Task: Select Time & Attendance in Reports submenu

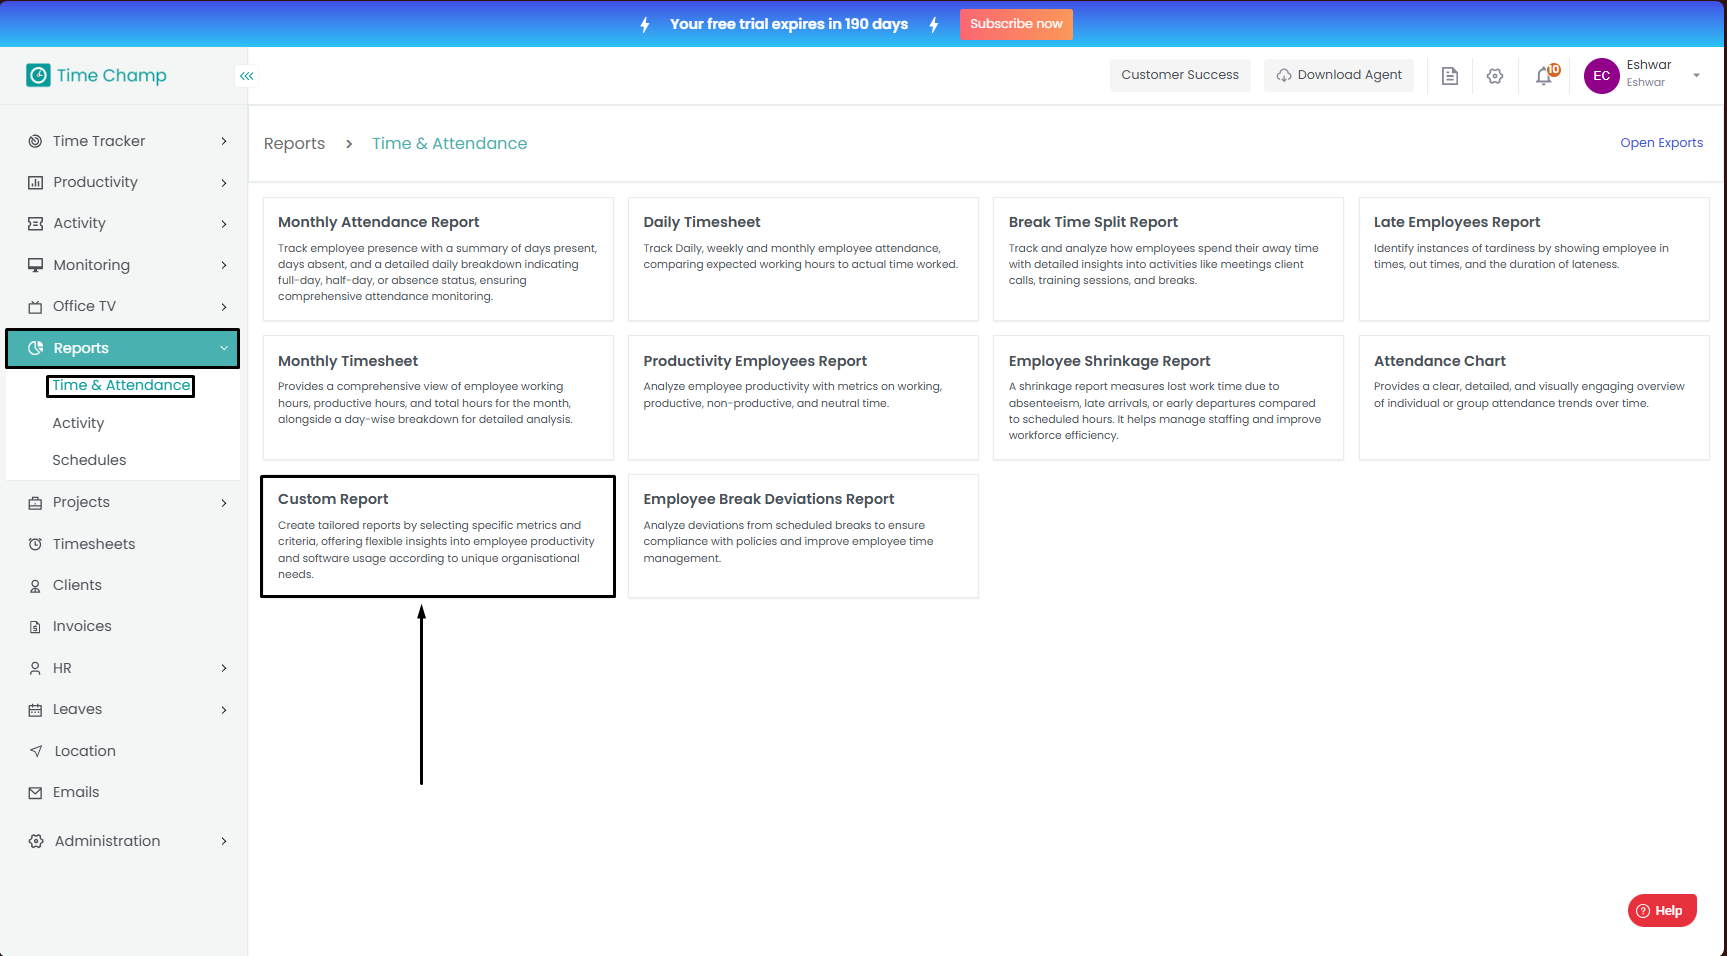Action: 121,385
